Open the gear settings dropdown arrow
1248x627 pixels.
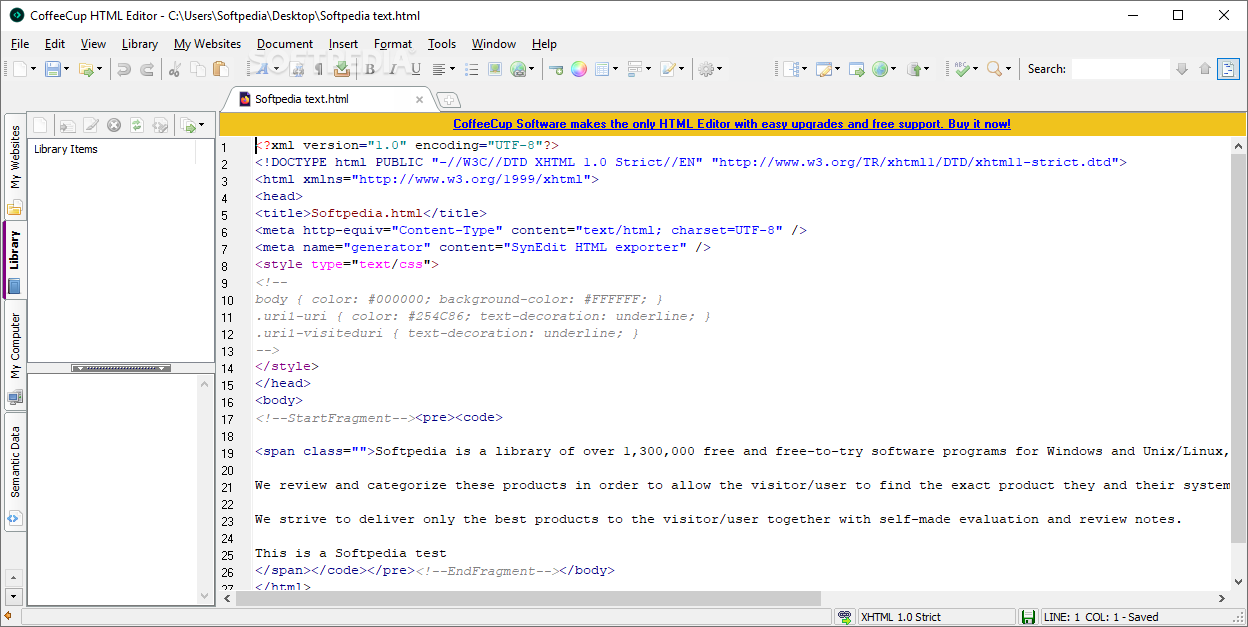coord(719,69)
